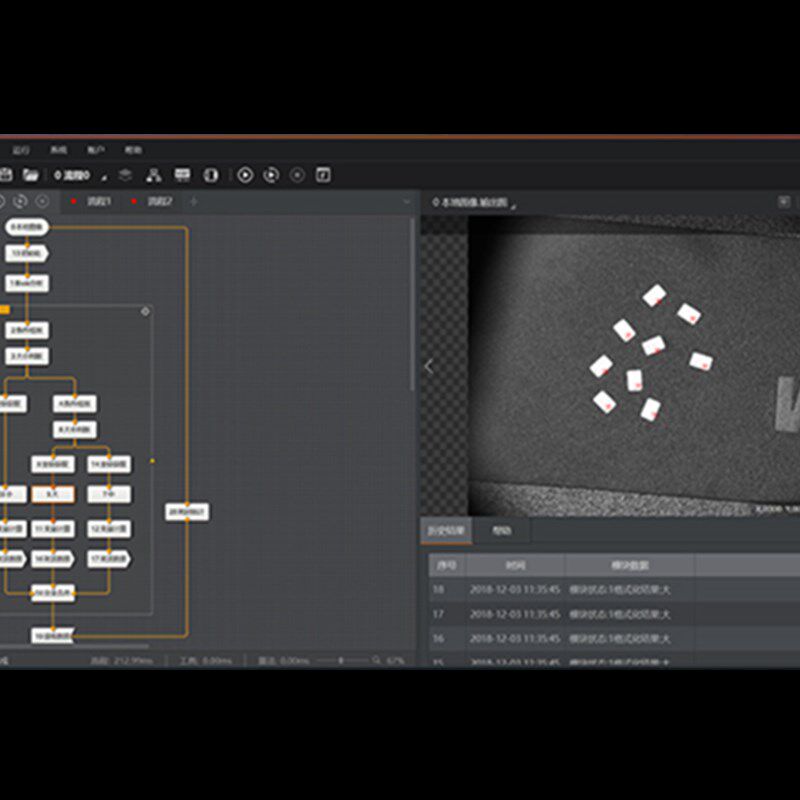This screenshot has height=800, width=800.
Task: Run the solution once with the play icon
Action: [245, 175]
